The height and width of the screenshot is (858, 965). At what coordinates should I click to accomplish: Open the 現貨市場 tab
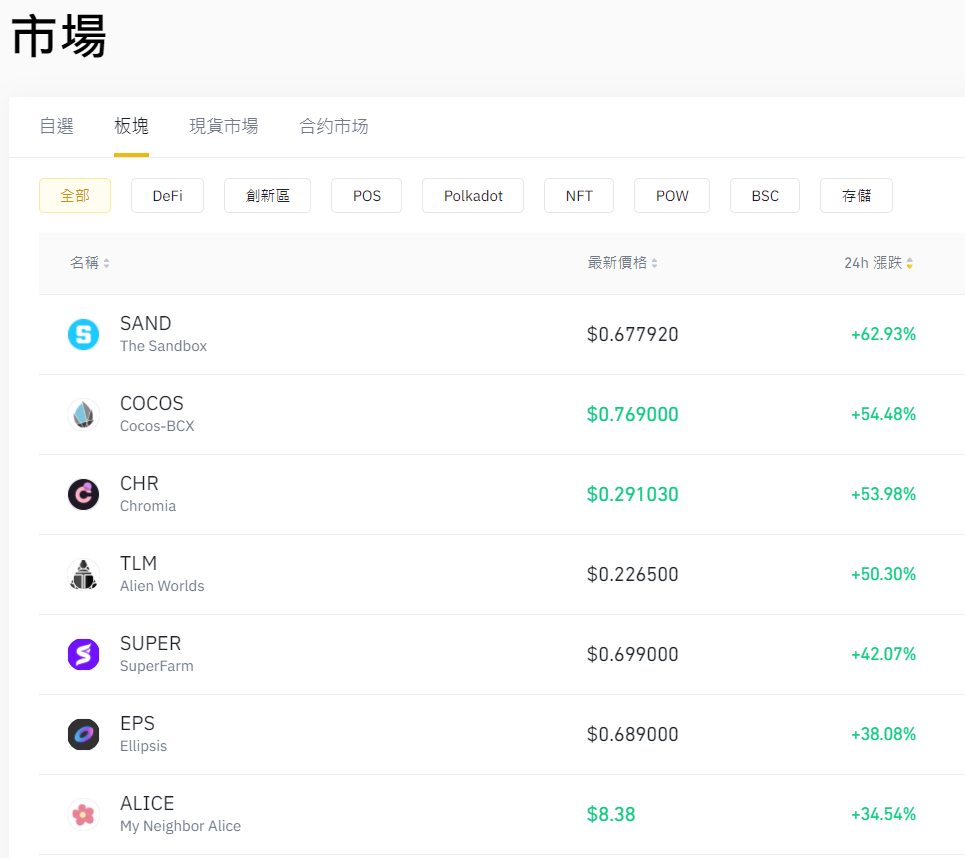[x=223, y=126]
